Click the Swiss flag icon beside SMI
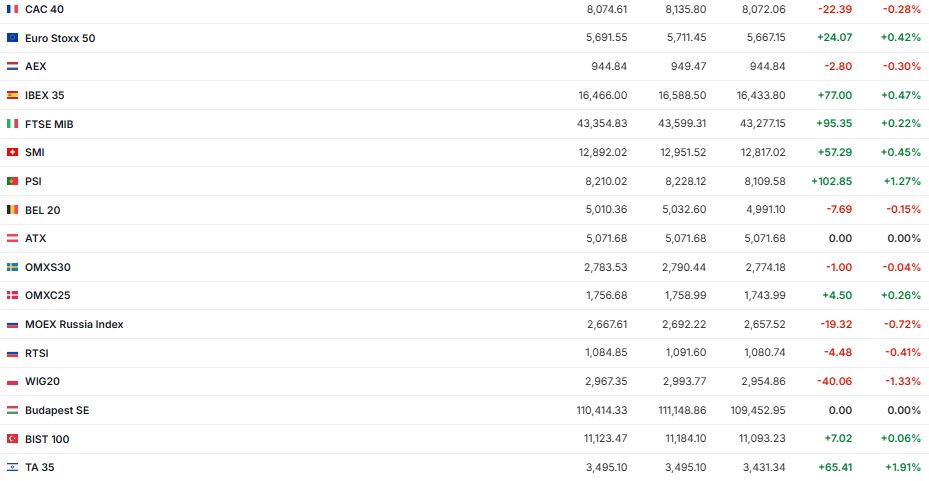The height and width of the screenshot is (481, 929). click(x=12, y=153)
